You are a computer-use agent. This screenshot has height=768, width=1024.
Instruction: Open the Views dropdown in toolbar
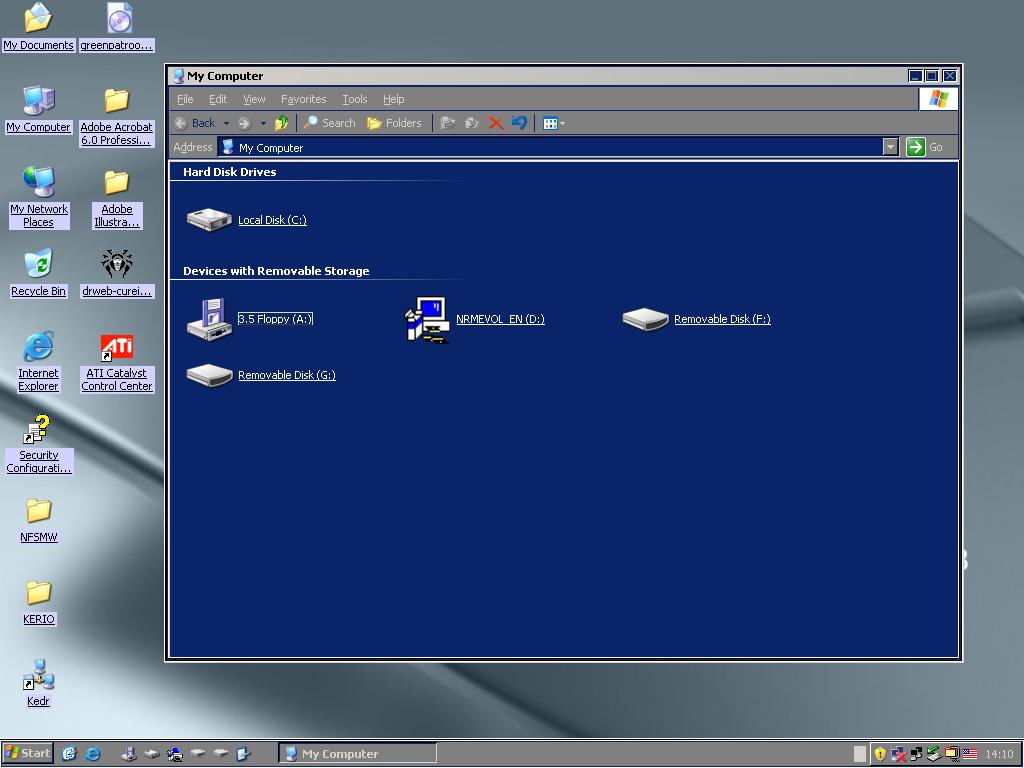point(554,123)
